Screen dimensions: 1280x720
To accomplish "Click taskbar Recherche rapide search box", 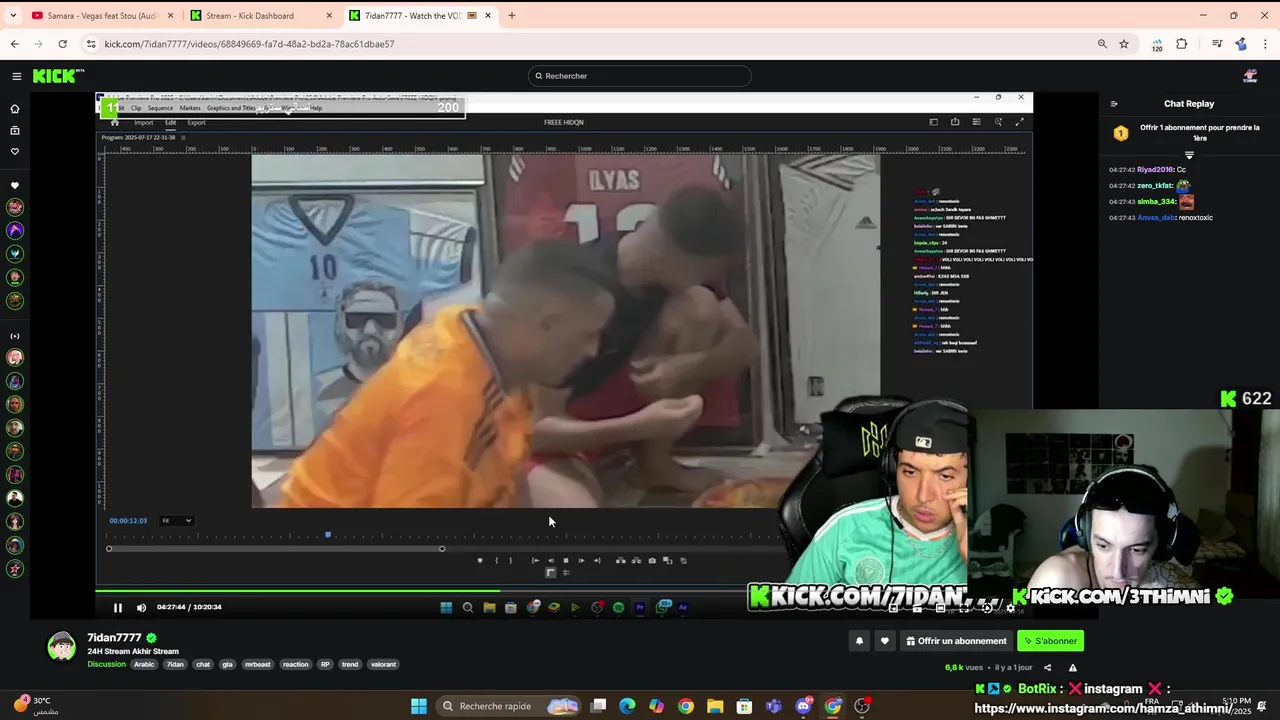I will (x=509, y=706).
